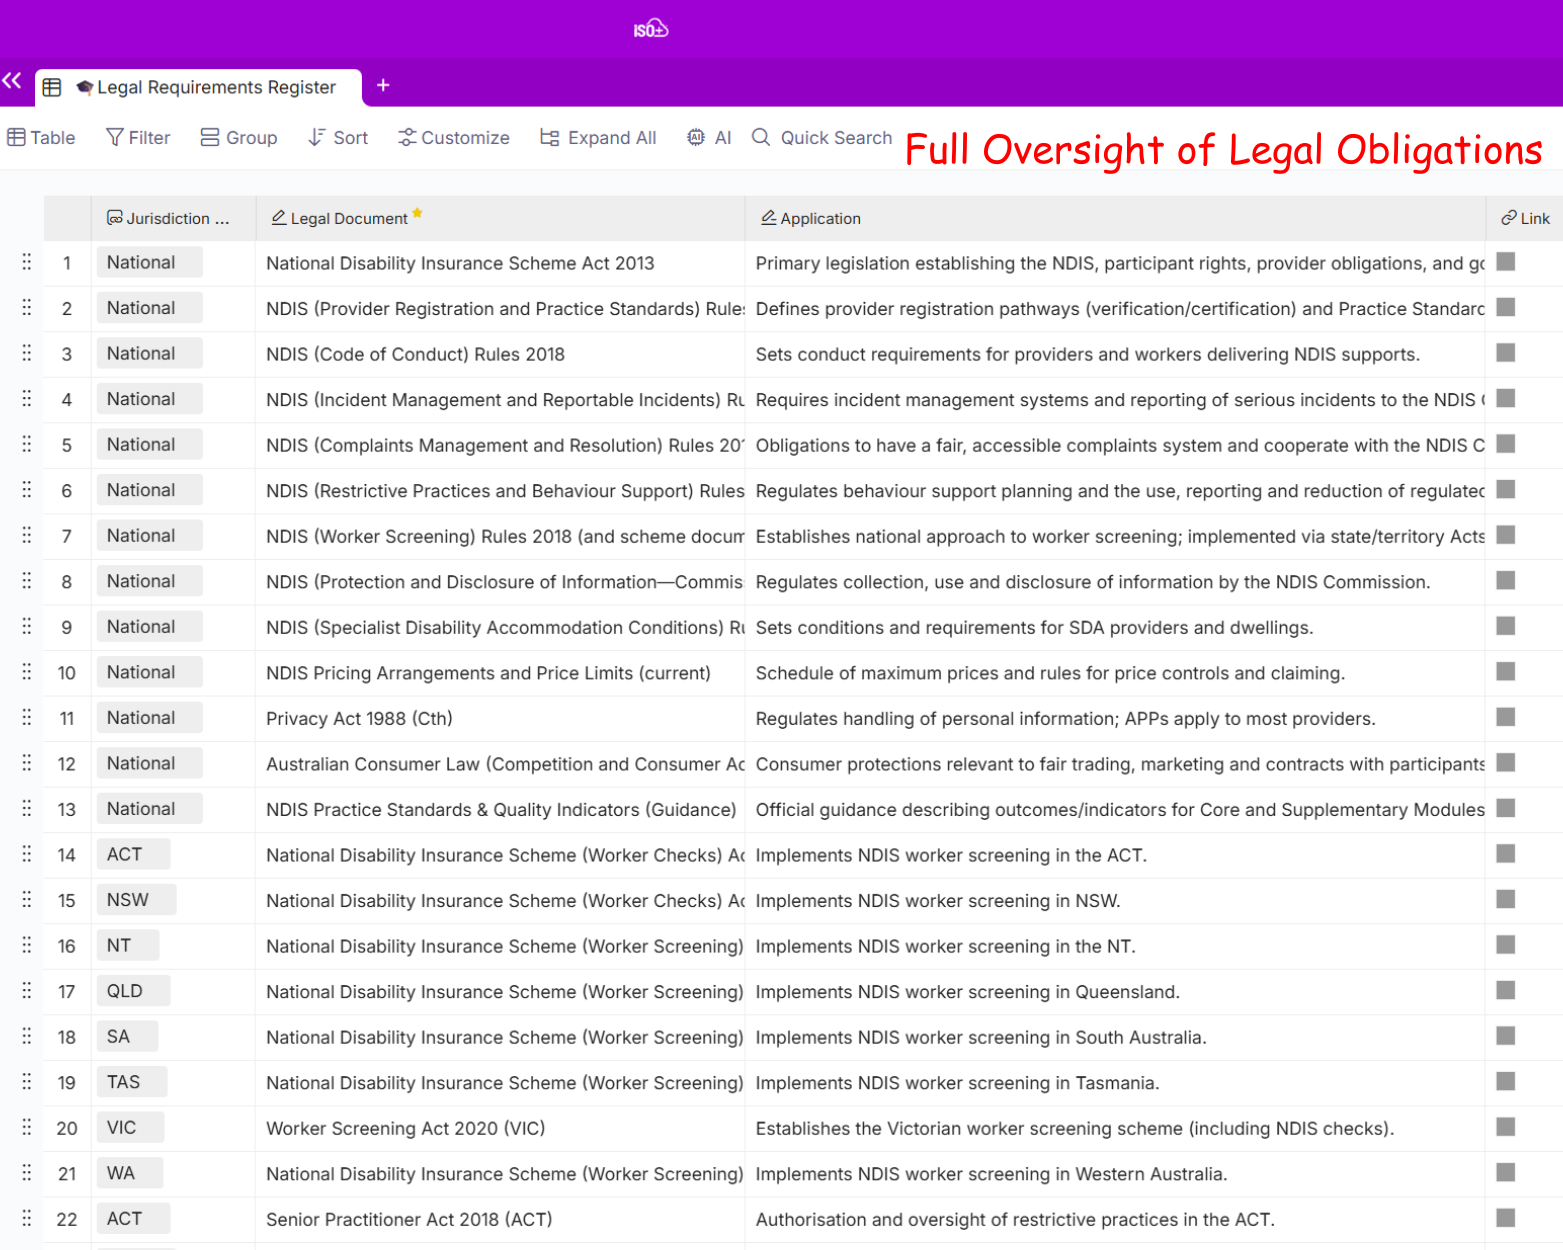This screenshot has width=1563, height=1250.
Task: Open the Table view dropdown
Action: pyautogui.click(x=42, y=138)
